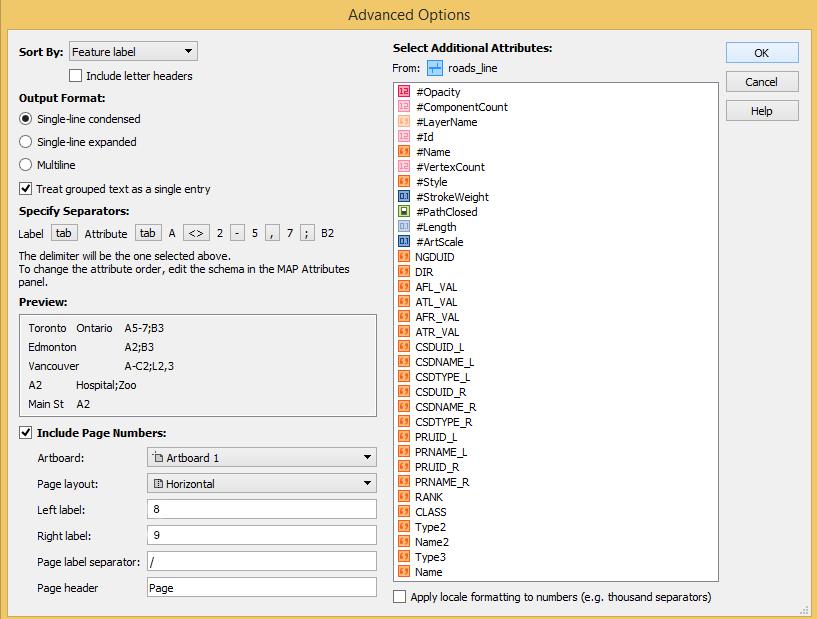Click the AFL_VAL string attribute icon

tap(404, 287)
